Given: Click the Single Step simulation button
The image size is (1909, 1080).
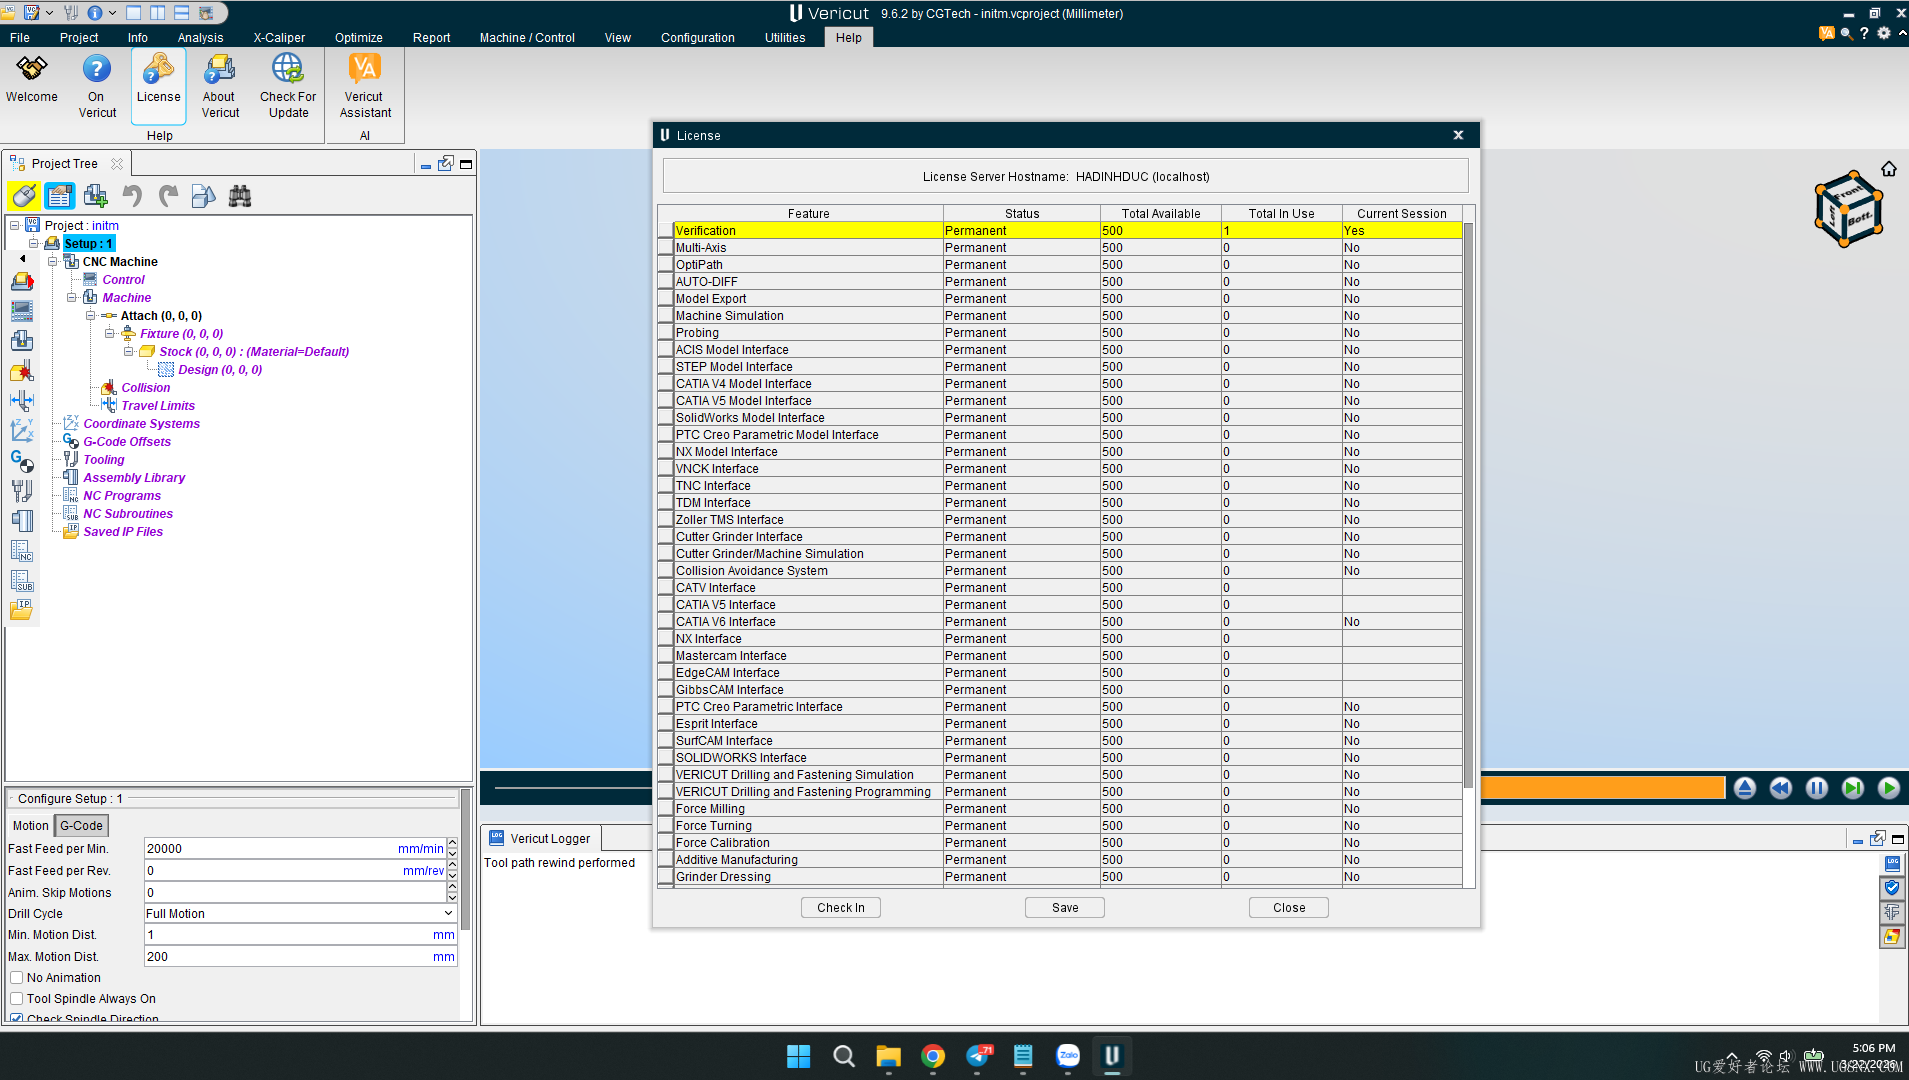Looking at the screenshot, I should click(x=1852, y=788).
